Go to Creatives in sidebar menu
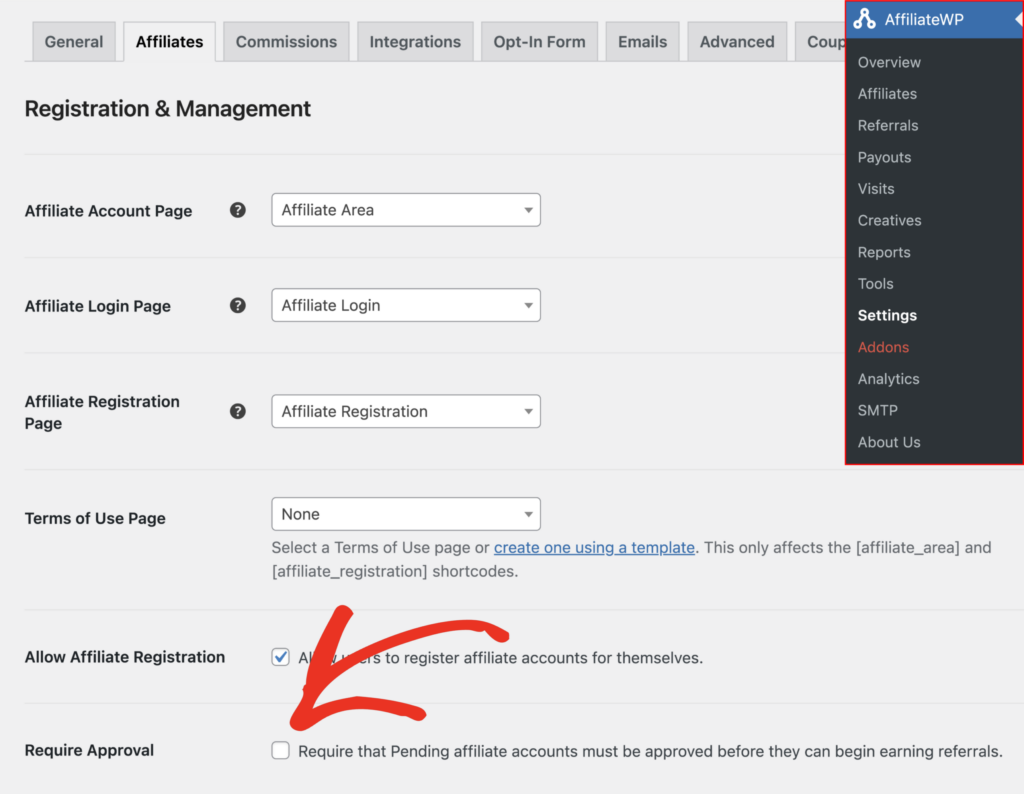The width and height of the screenshot is (1024, 794). 889,221
